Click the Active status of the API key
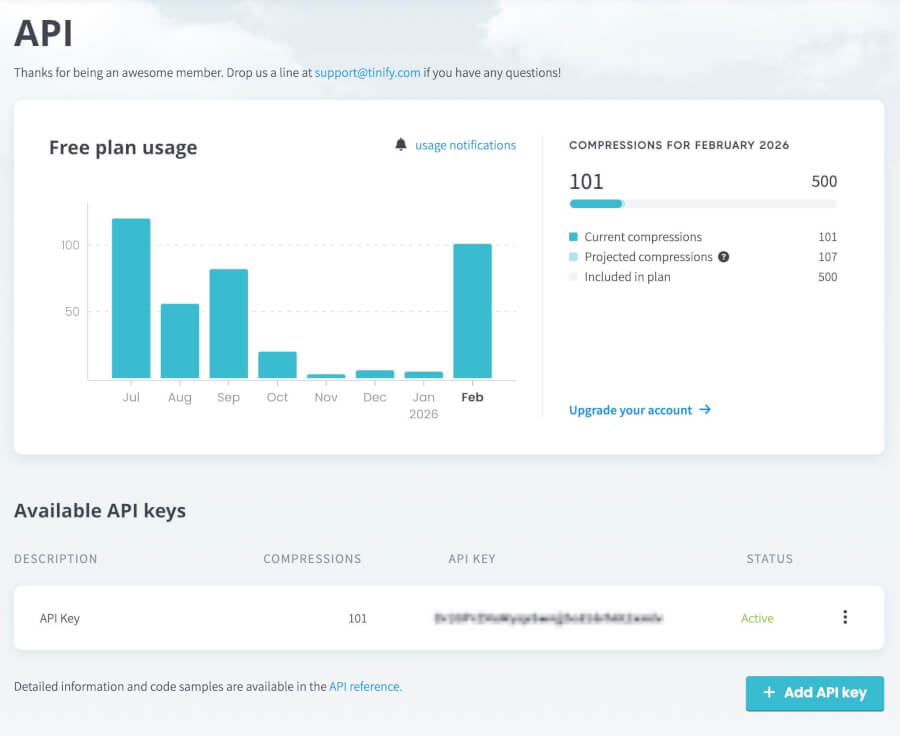The height and width of the screenshot is (736, 900). [757, 618]
